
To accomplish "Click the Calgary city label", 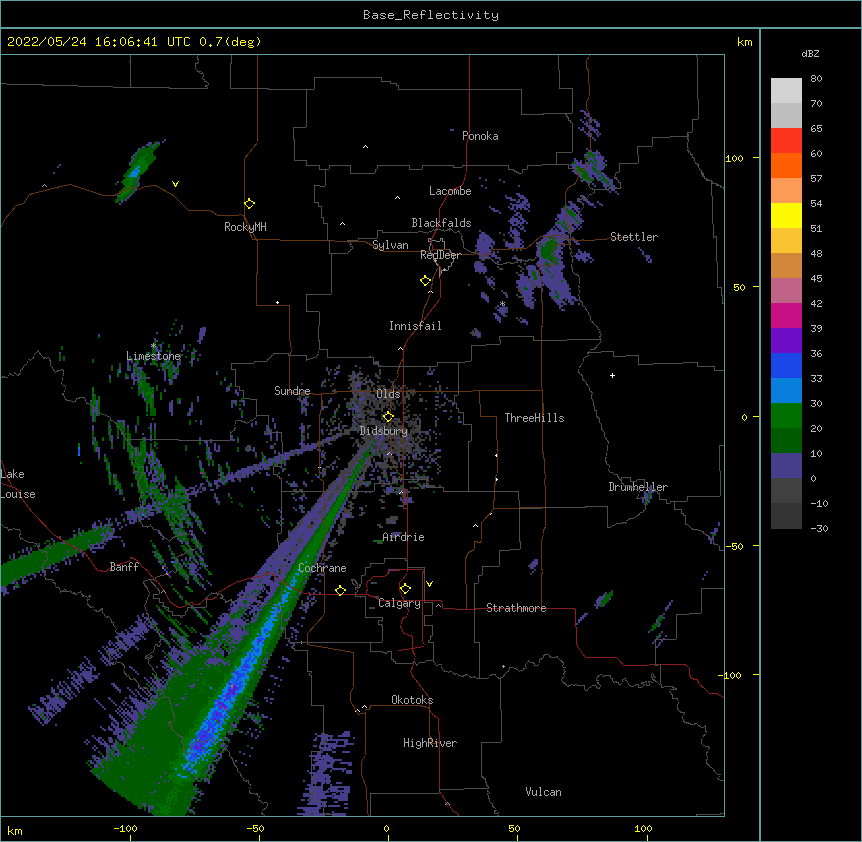I will (399, 603).
